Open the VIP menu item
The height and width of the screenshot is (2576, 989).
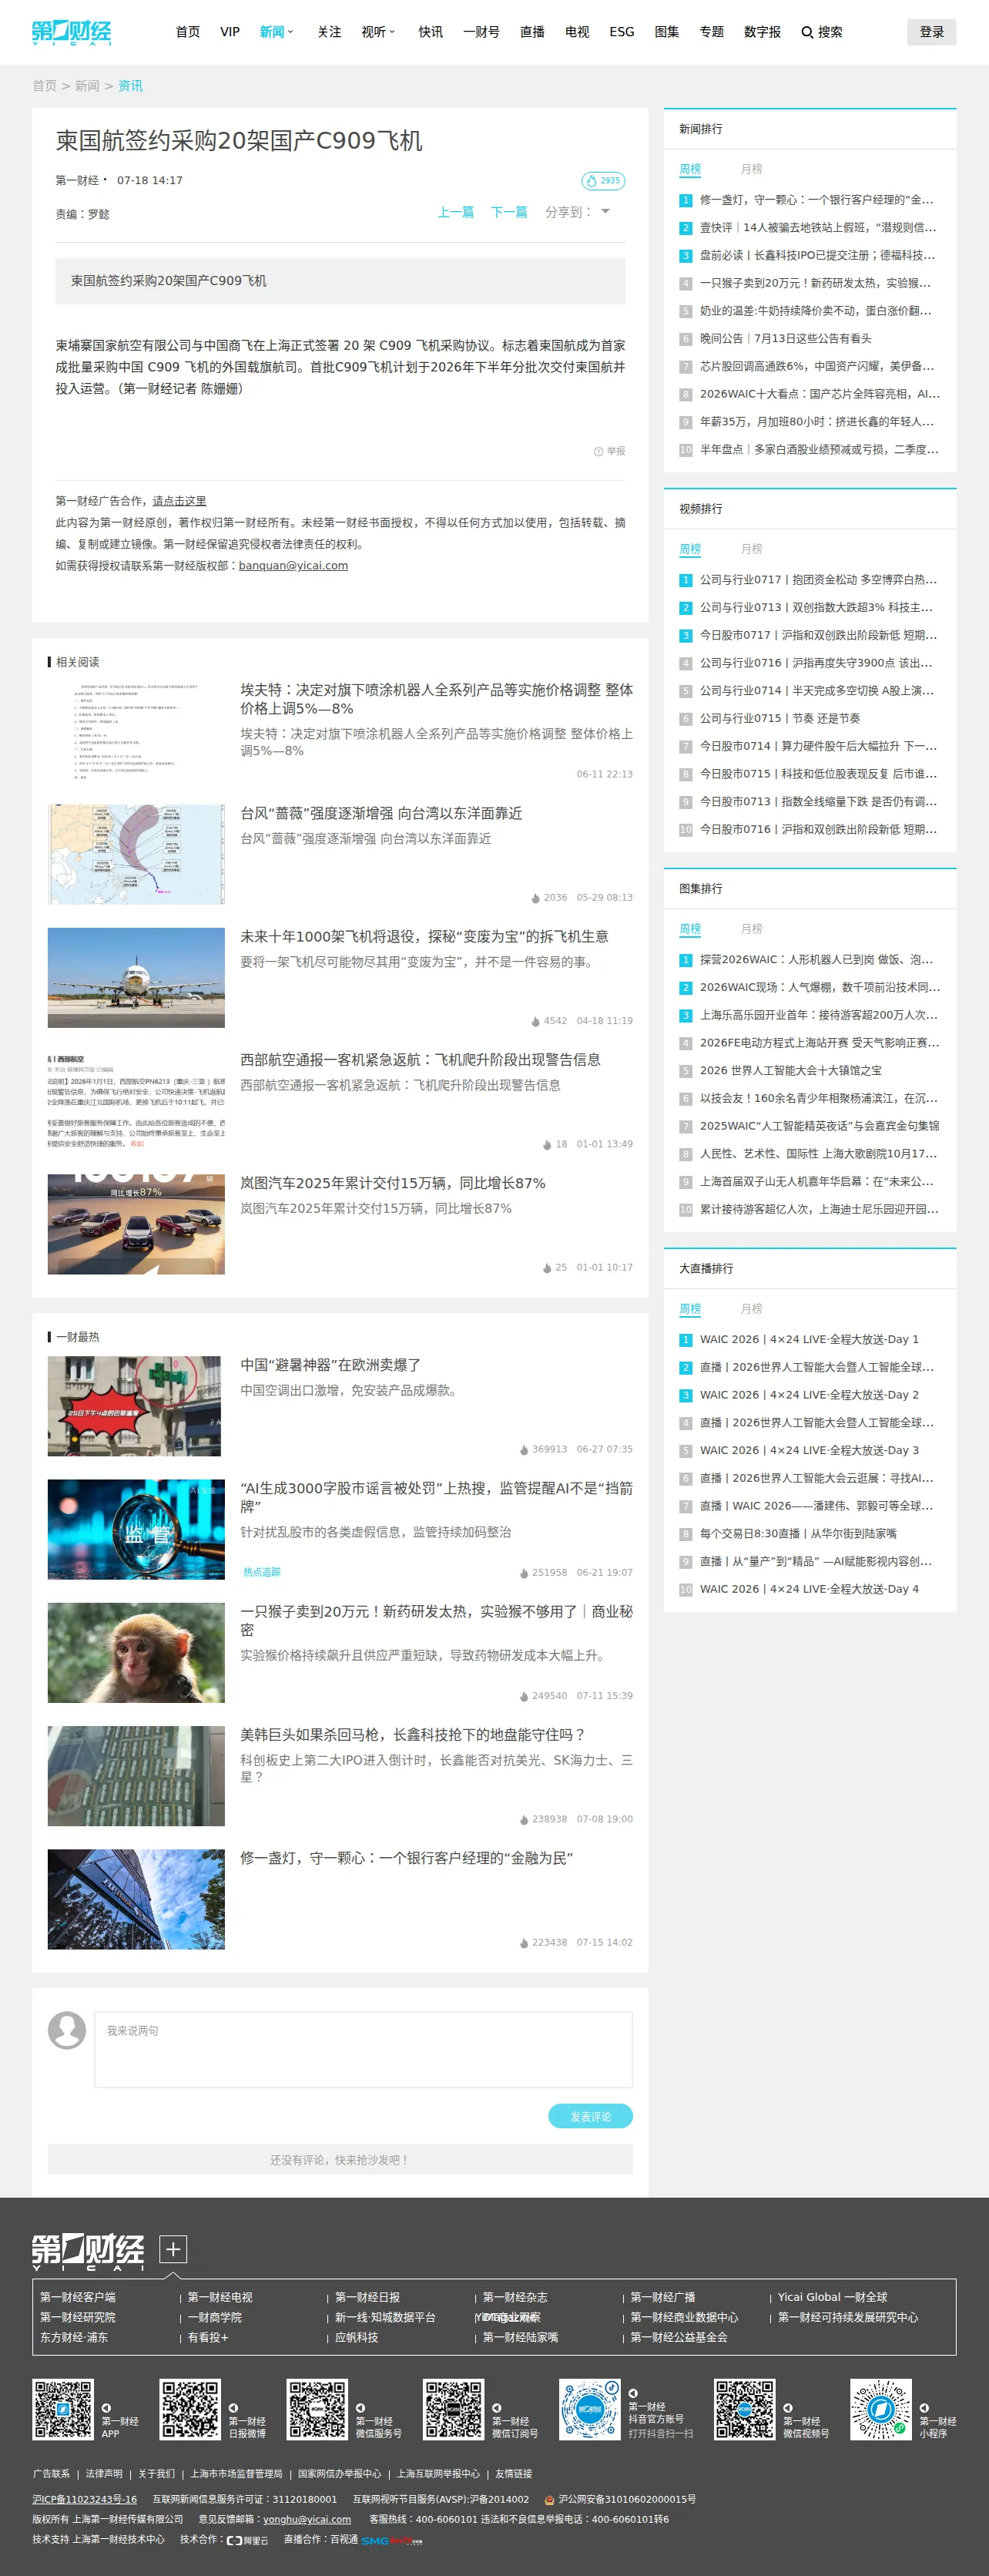click(x=230, y=32)
